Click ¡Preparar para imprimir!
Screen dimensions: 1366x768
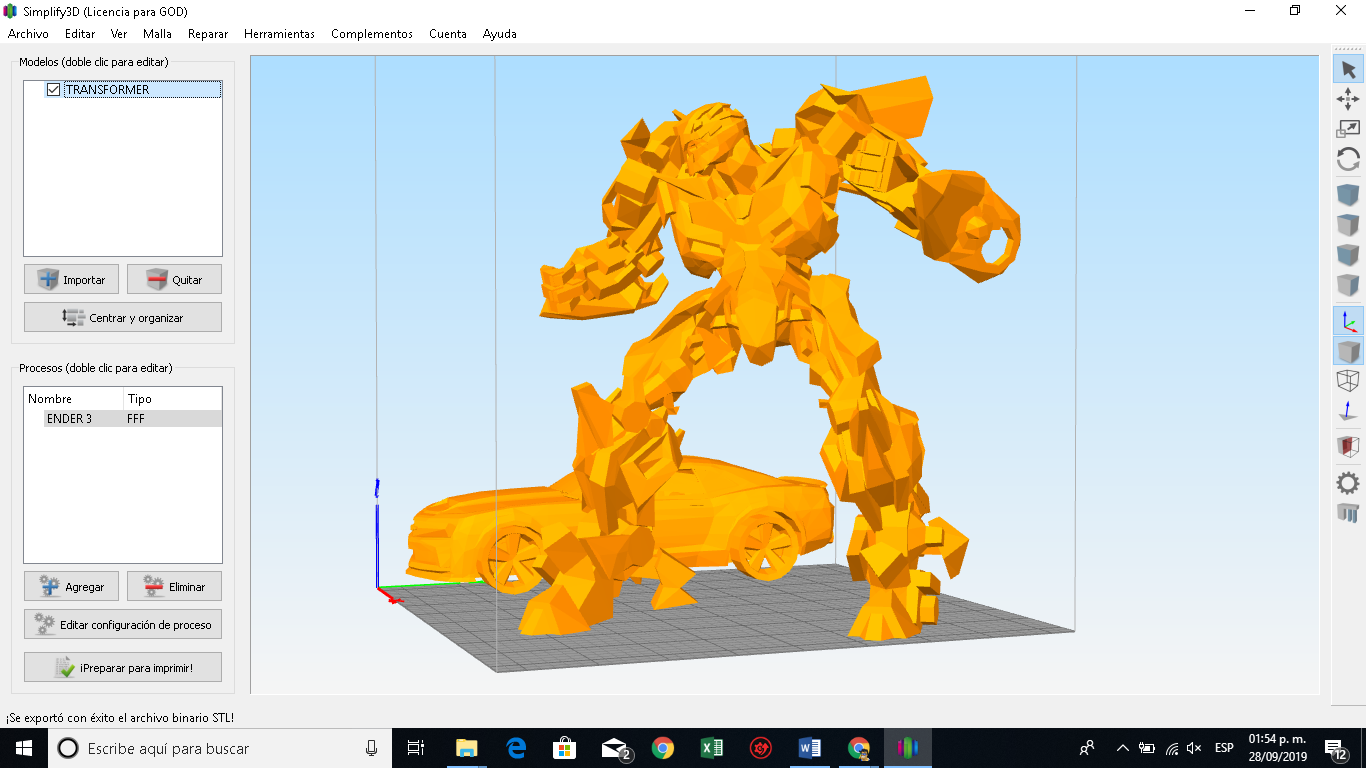(x=122, y=666)
